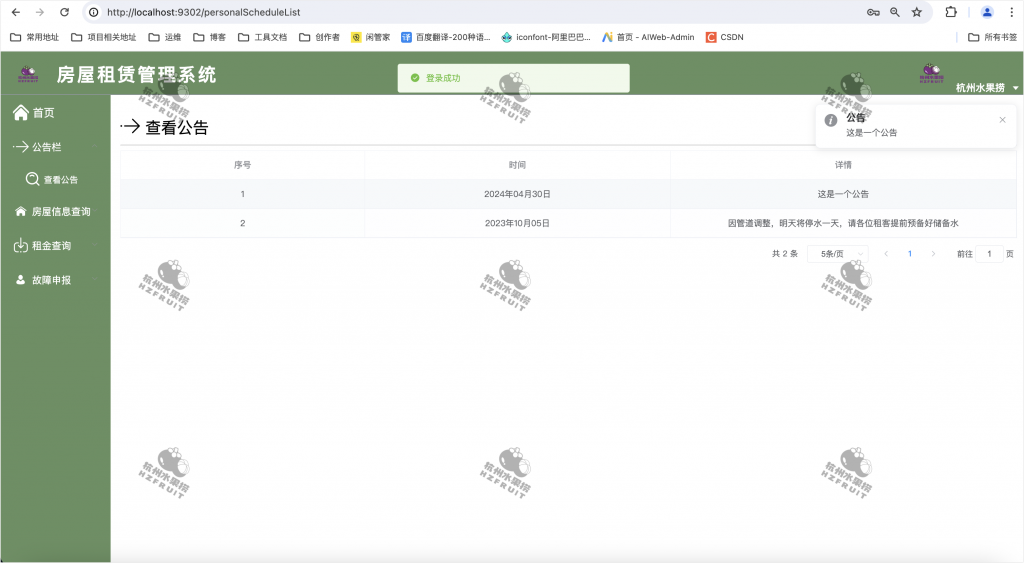The image size is (1024, 563).
Task: Open the saved passwords key icon
Action: [873, 12]
